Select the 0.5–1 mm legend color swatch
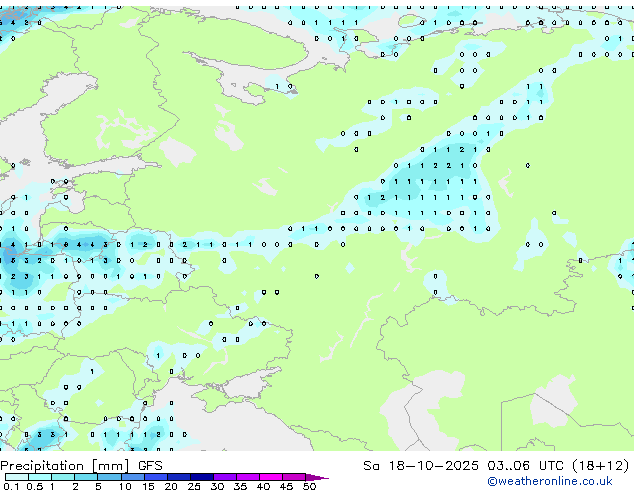This screenshot has height=490, width=634. click(x=40, y=477)
